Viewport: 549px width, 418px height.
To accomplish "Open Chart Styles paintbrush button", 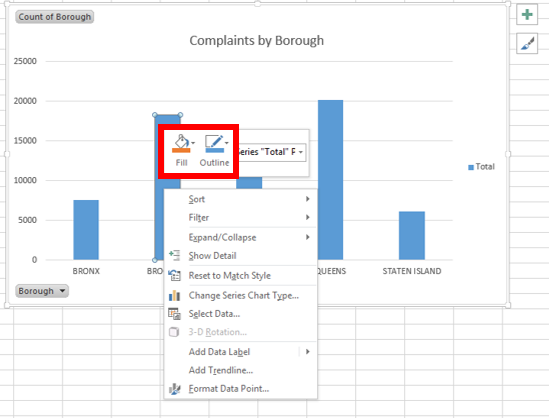I will click(x=527, y=44).
